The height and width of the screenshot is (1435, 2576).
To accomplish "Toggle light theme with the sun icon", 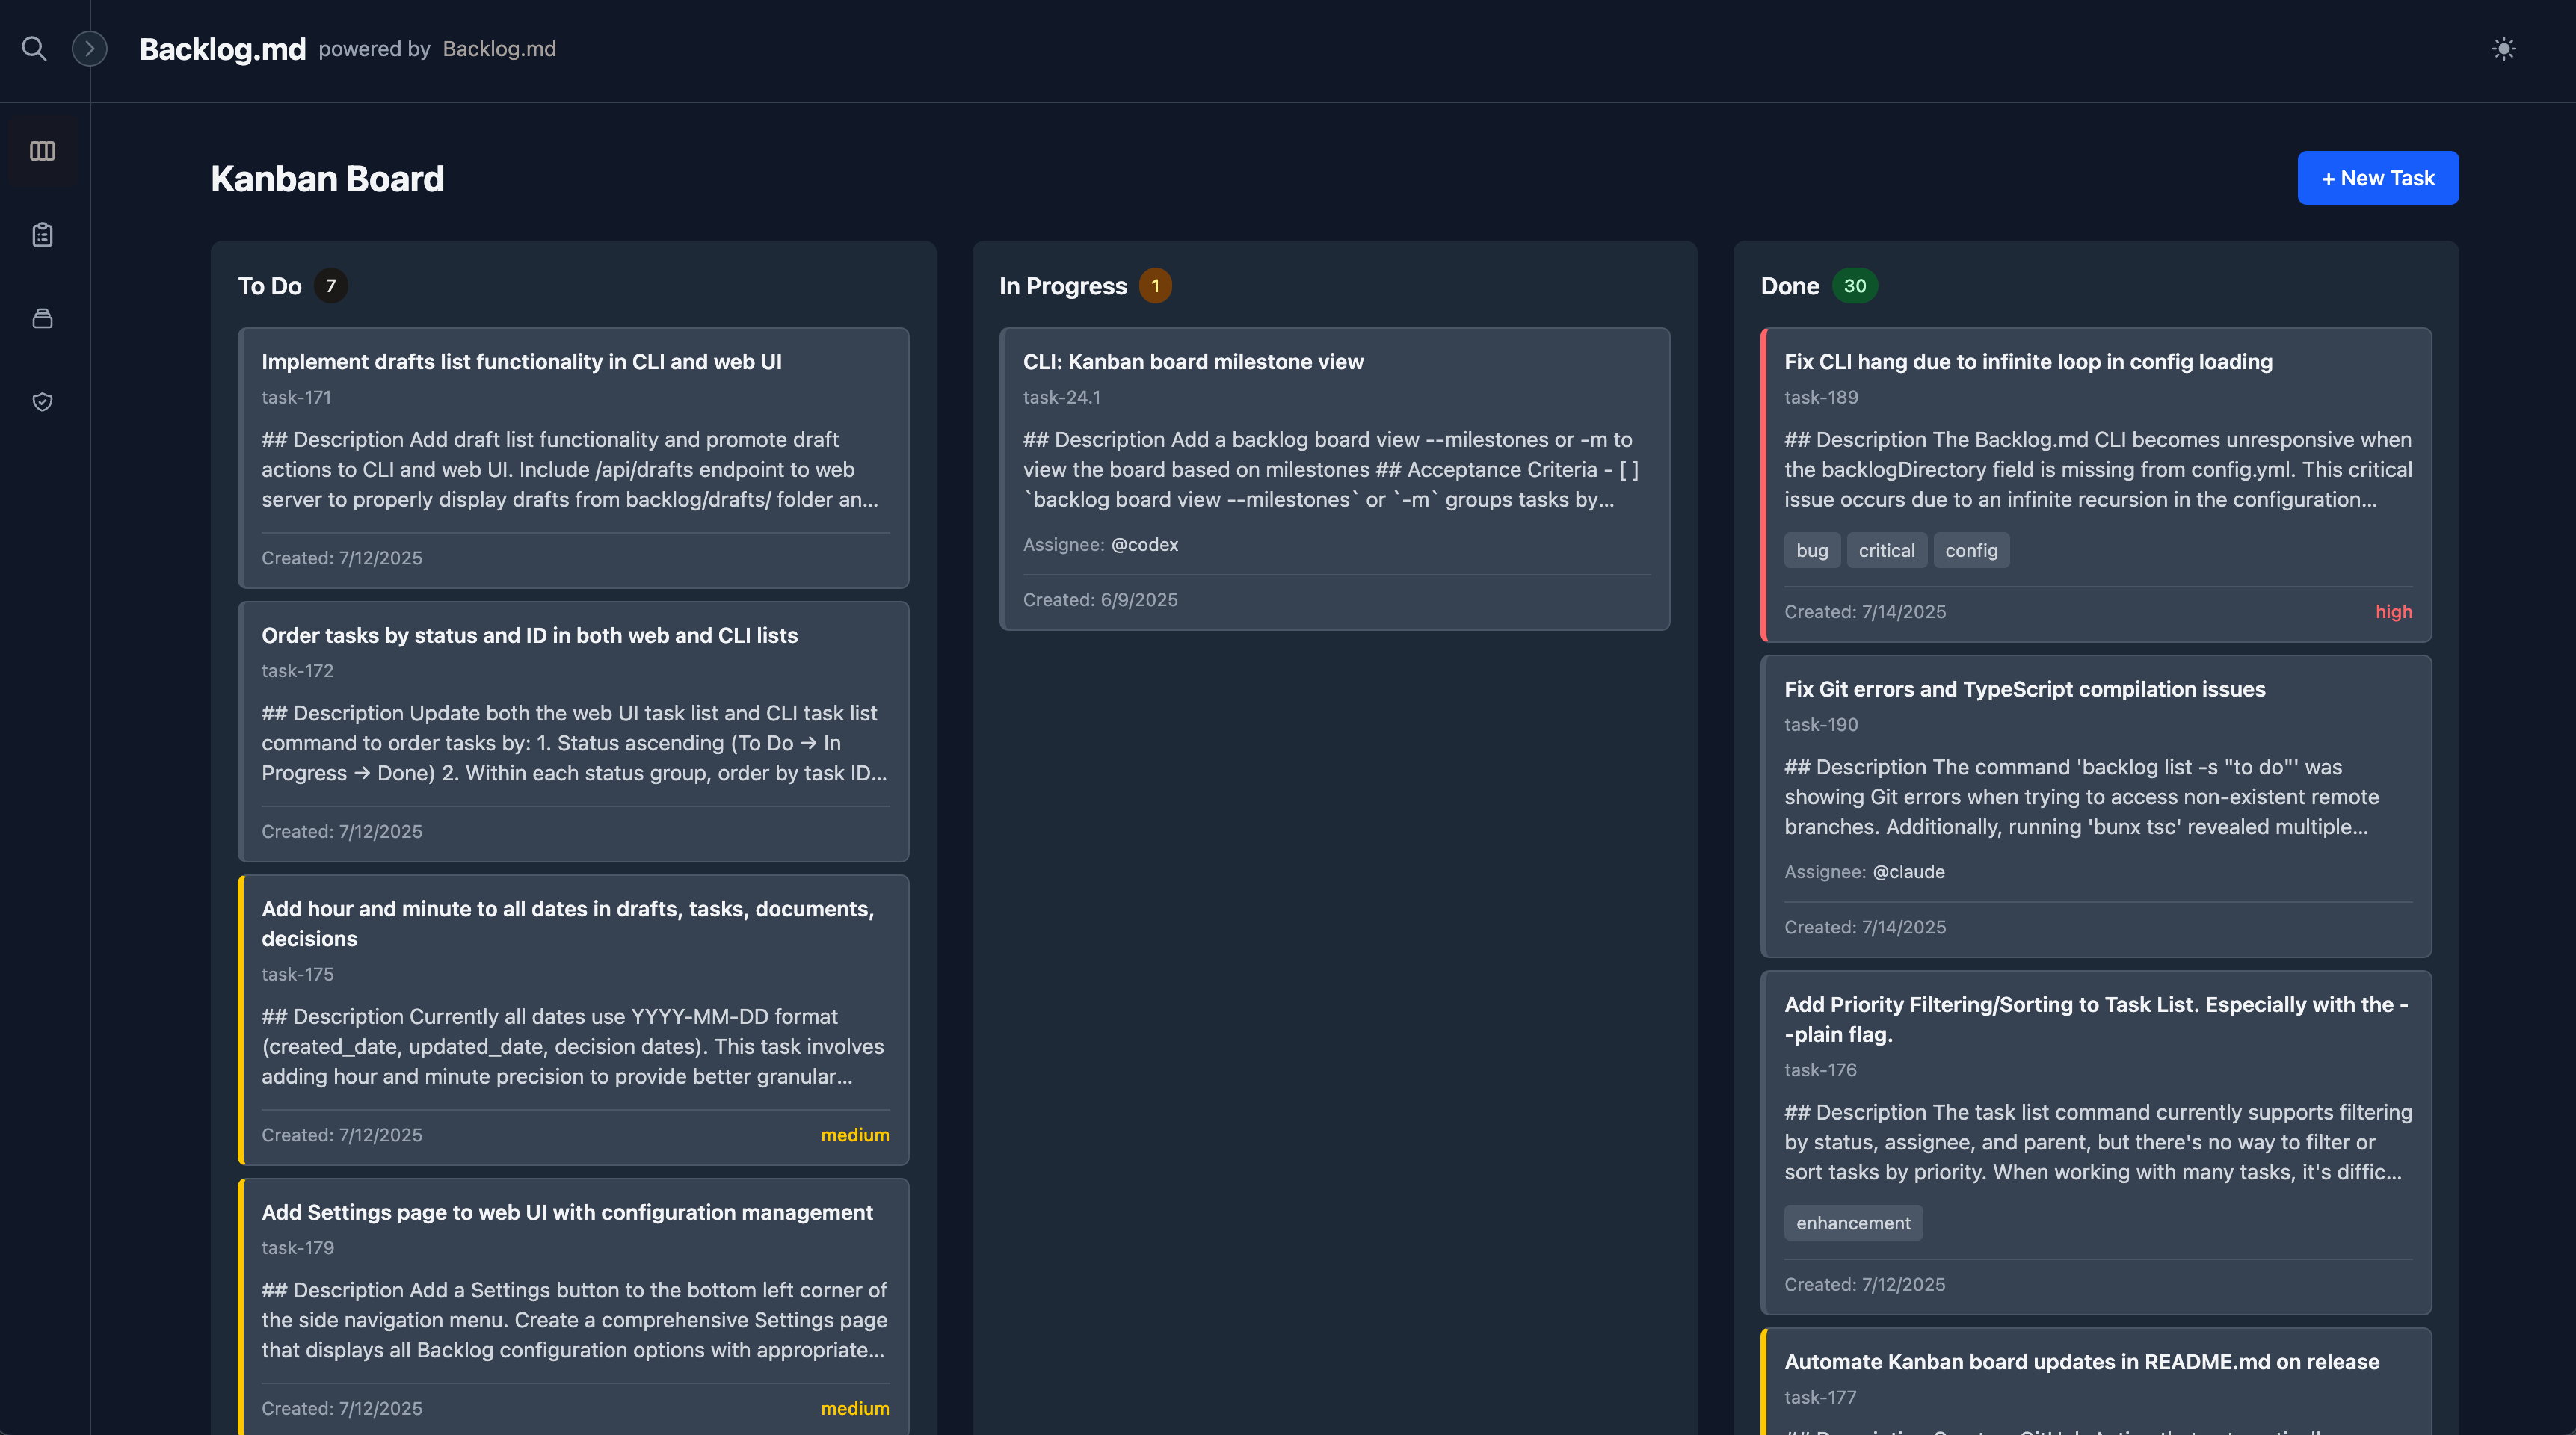I will pyautogui.click(x=2503, y=48).
